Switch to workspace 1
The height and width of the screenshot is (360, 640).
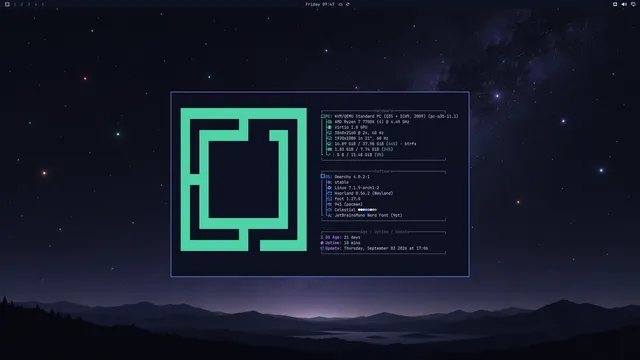[x=15, y=4]
